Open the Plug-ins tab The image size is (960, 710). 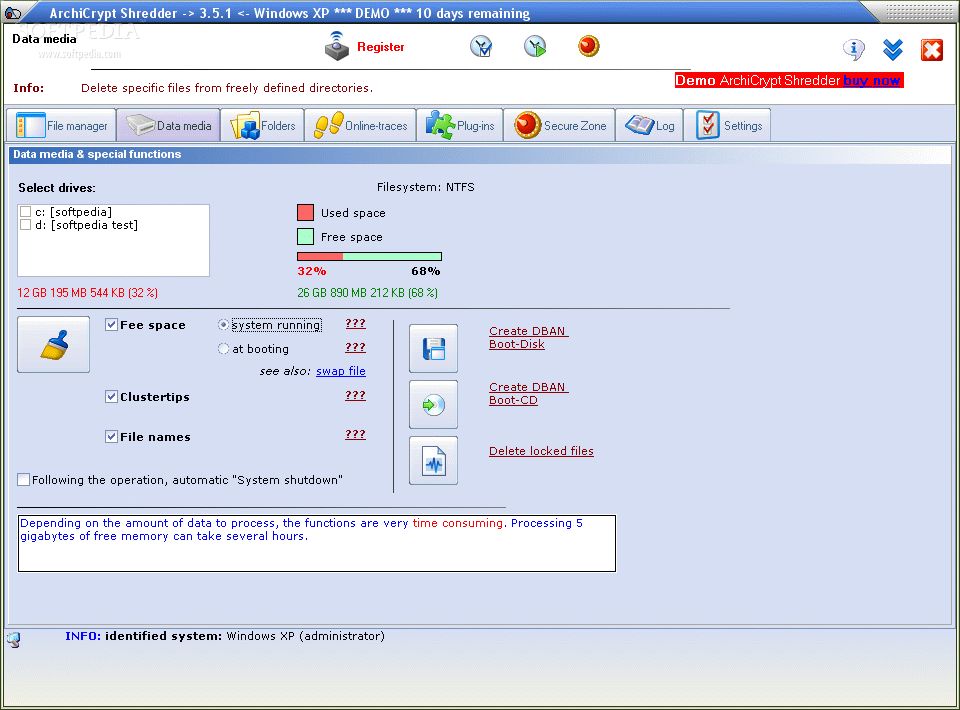point(460,125)
